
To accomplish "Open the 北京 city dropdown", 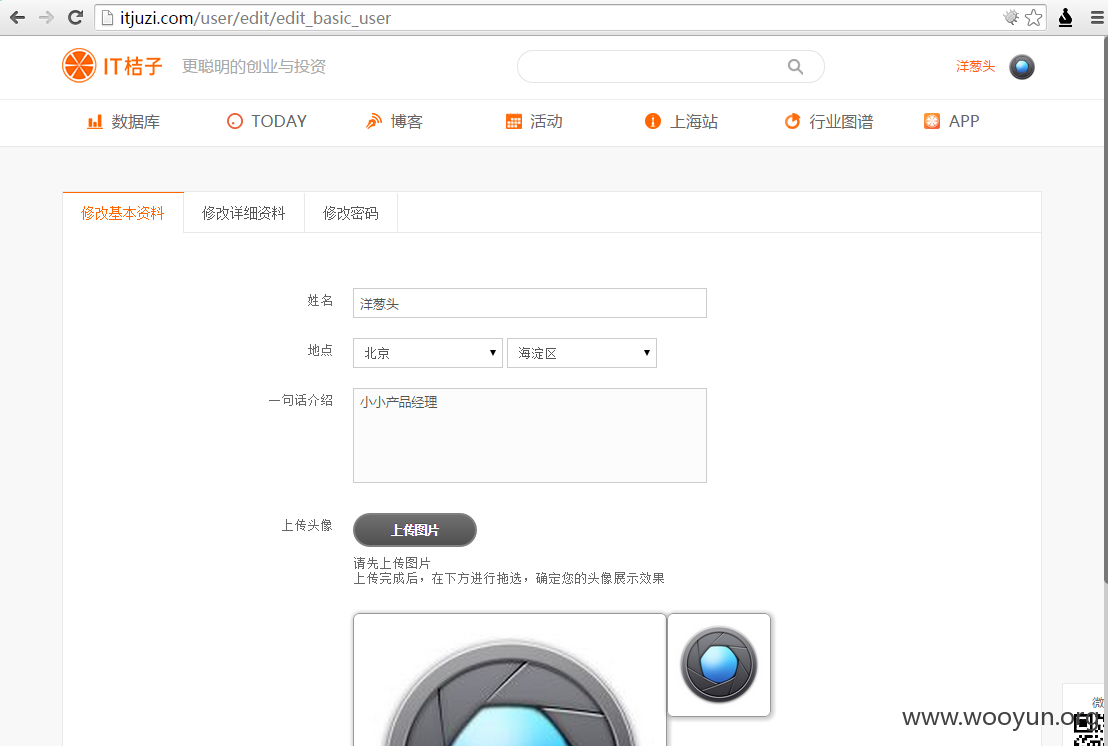I will (428, 353).
